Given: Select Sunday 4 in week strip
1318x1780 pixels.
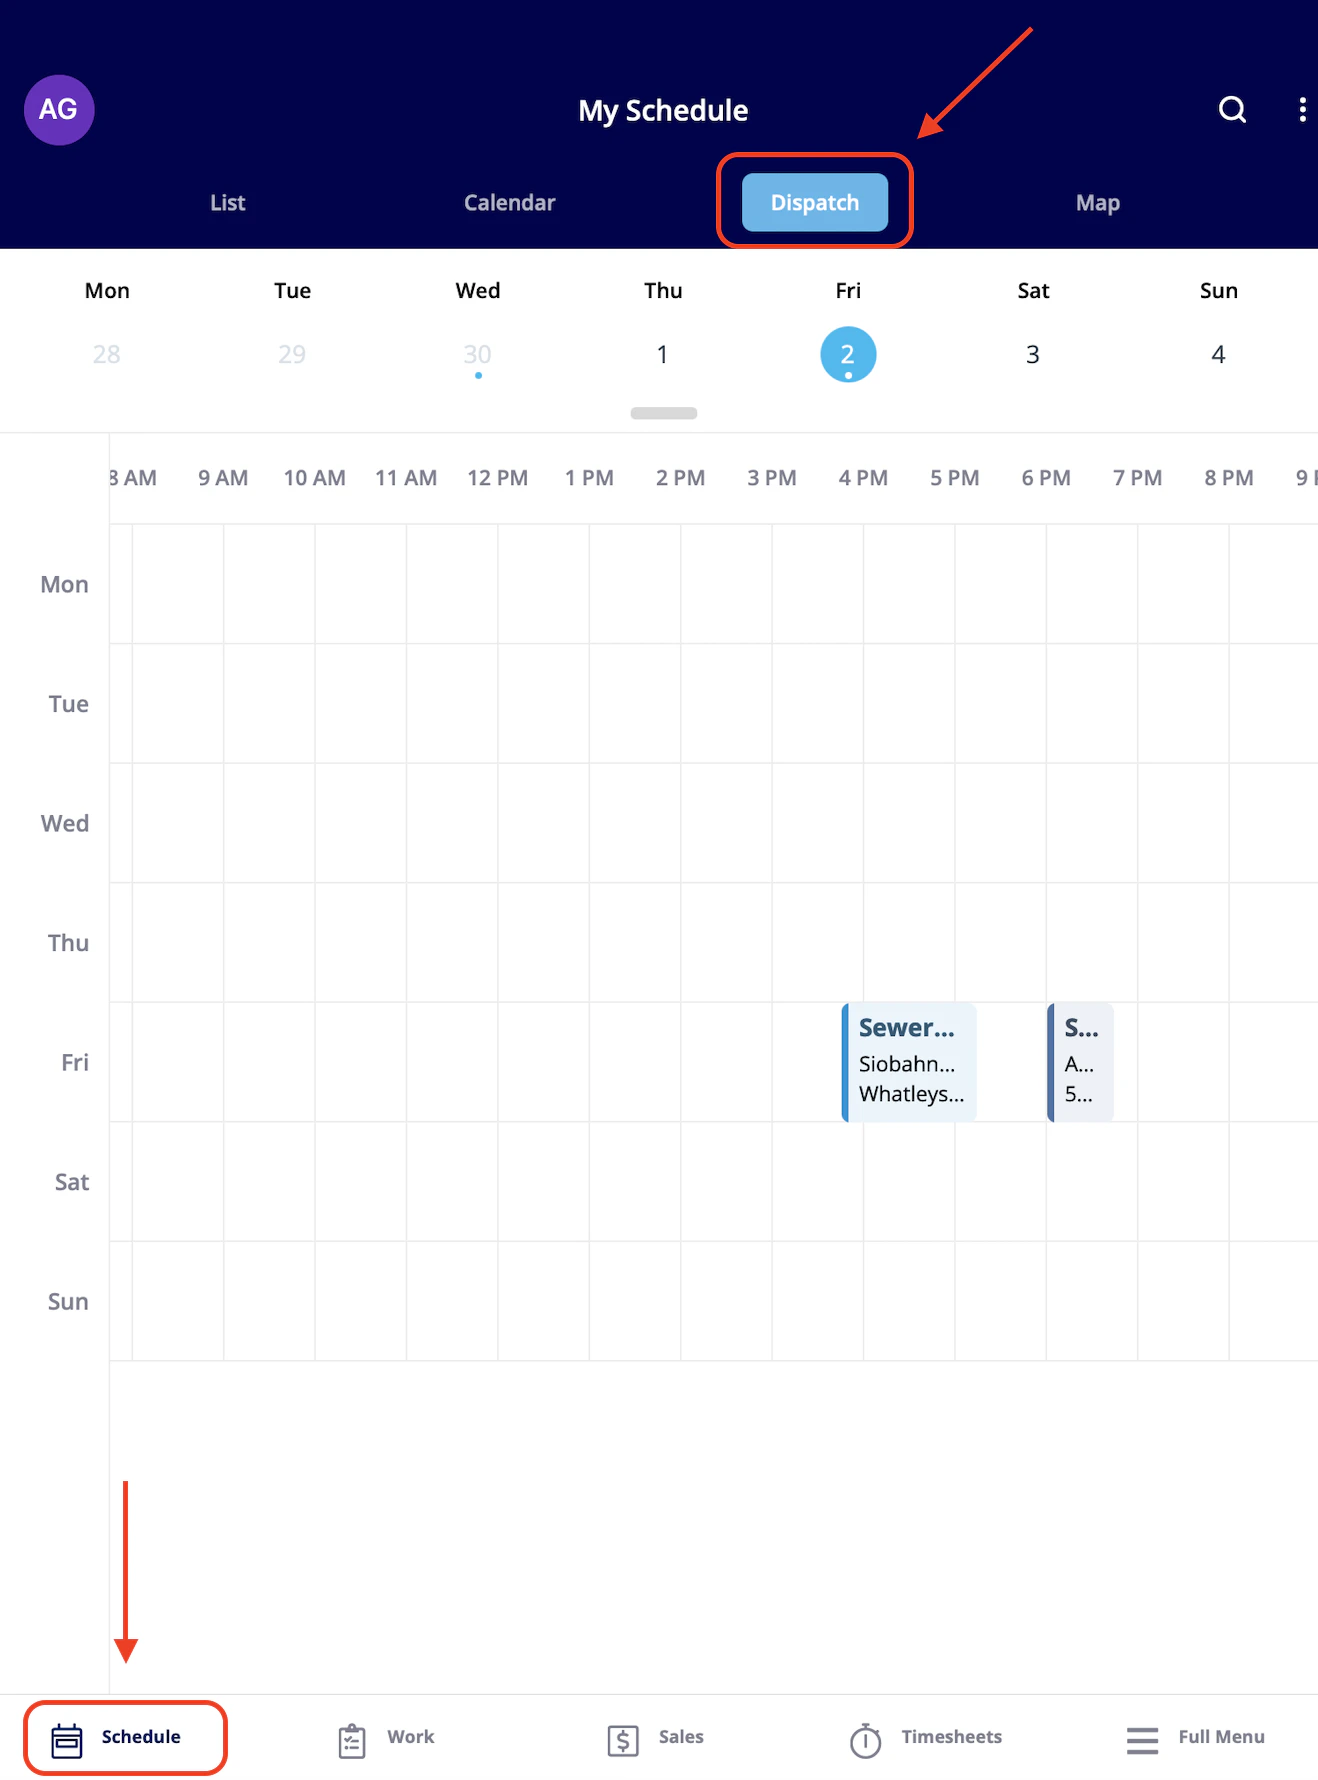Looking at the screenshot, I should point(1218,354).
